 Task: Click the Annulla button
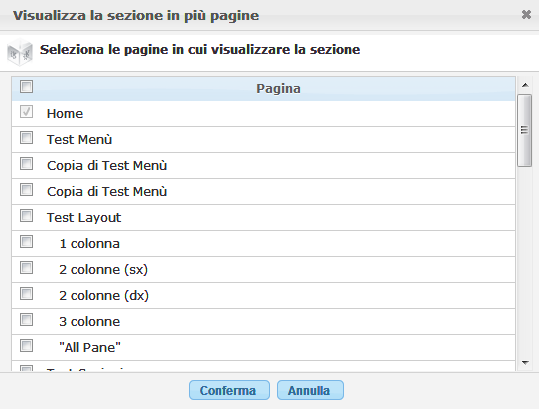pyautogui.click(x=310, y=390)
